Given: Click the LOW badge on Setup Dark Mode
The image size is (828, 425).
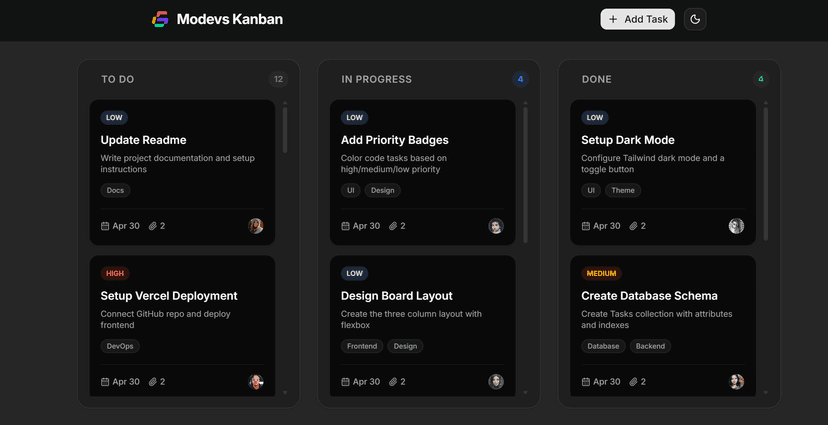Looking at the screenshot, I should (x=595, y=118).
